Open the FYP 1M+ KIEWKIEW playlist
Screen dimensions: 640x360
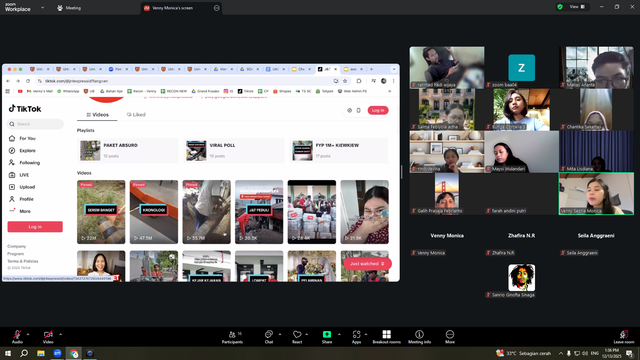(340, 151)
